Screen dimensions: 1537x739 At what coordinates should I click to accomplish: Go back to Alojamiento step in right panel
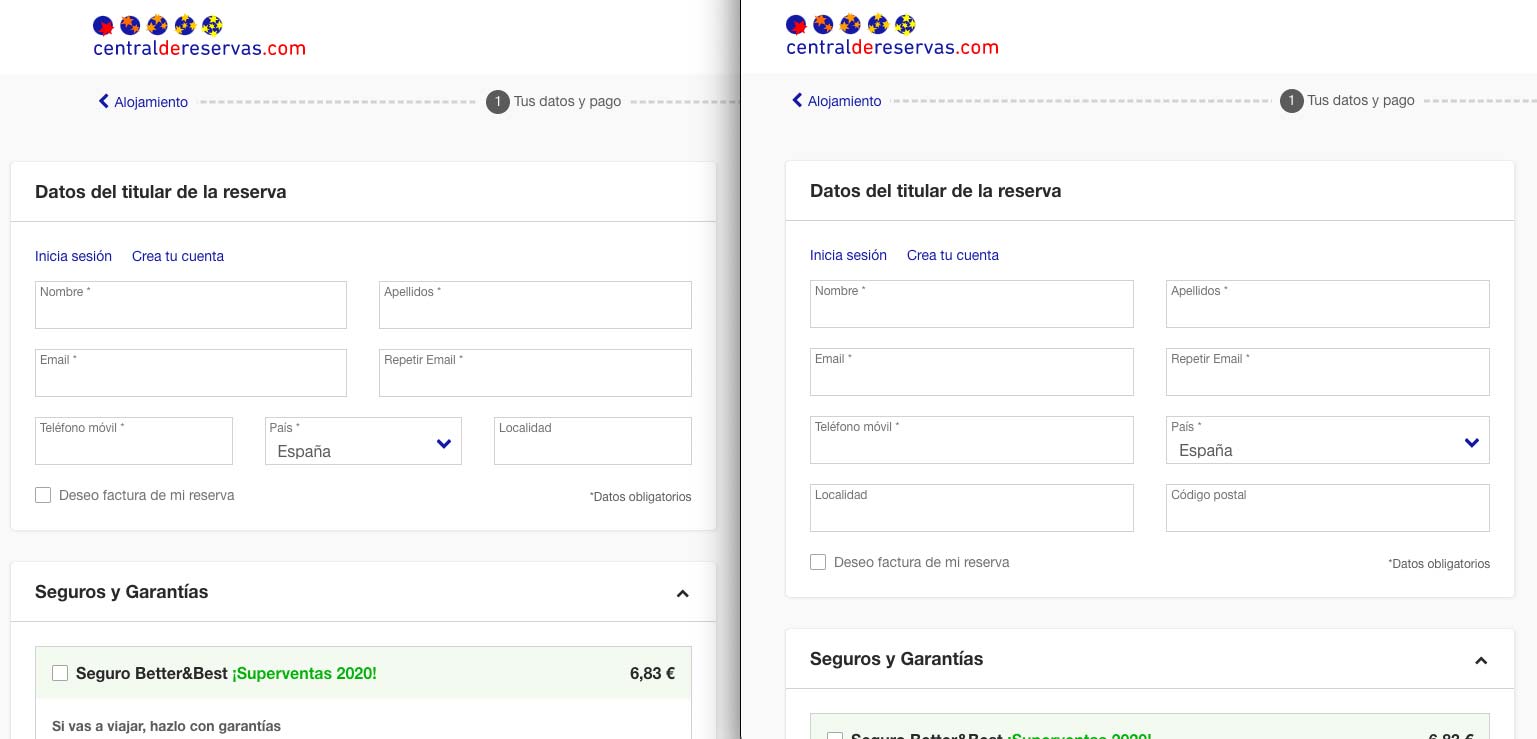[844, 101]
